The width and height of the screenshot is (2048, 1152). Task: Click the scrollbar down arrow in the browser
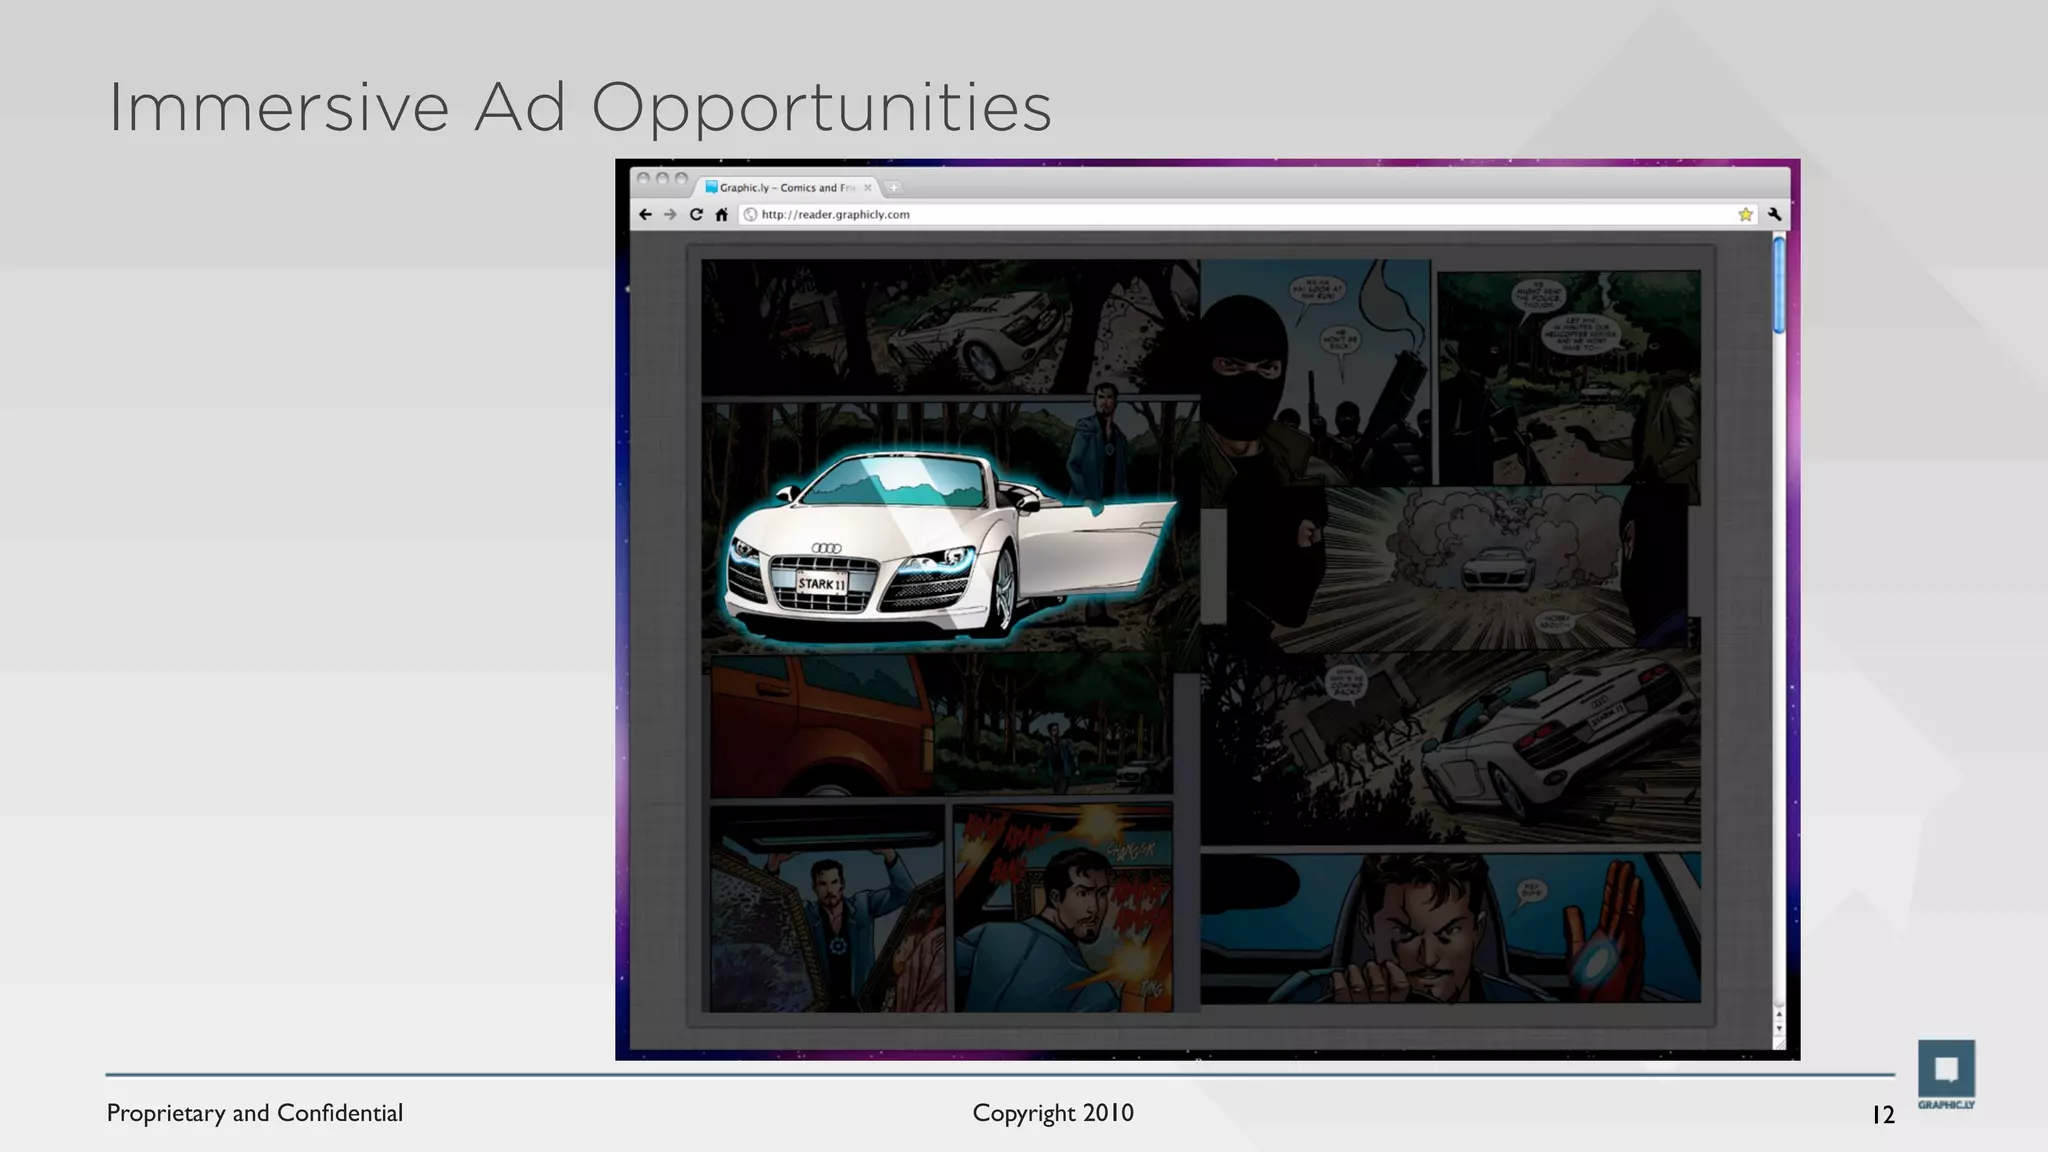coord(1779,1028)
